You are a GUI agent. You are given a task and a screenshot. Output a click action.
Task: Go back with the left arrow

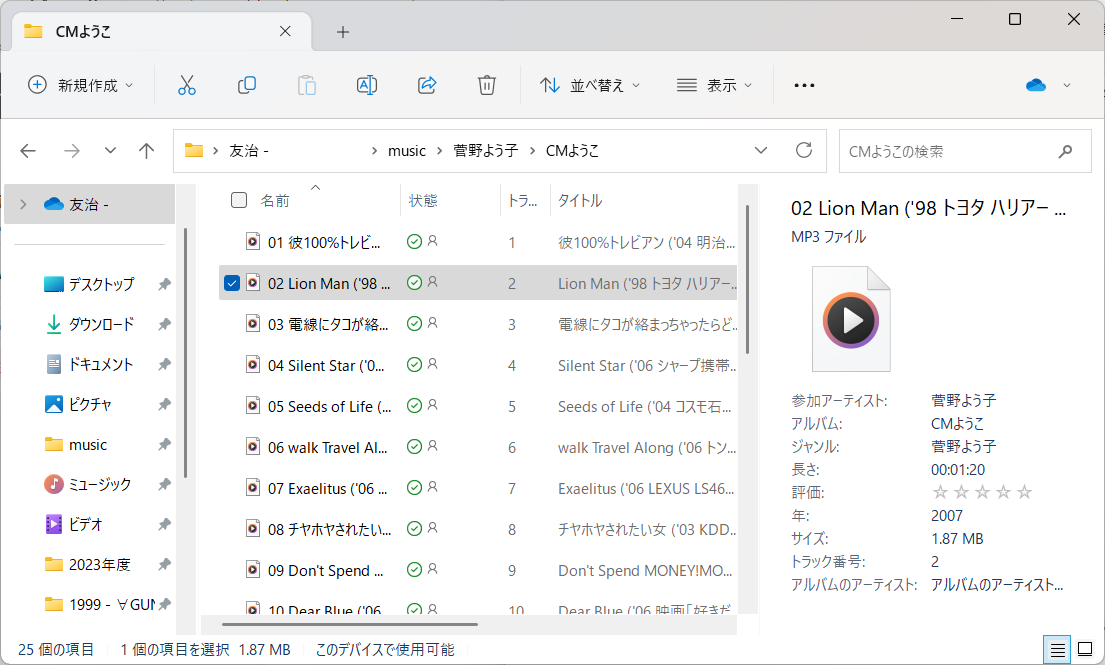pyautogui.click(x=28, y=151)
